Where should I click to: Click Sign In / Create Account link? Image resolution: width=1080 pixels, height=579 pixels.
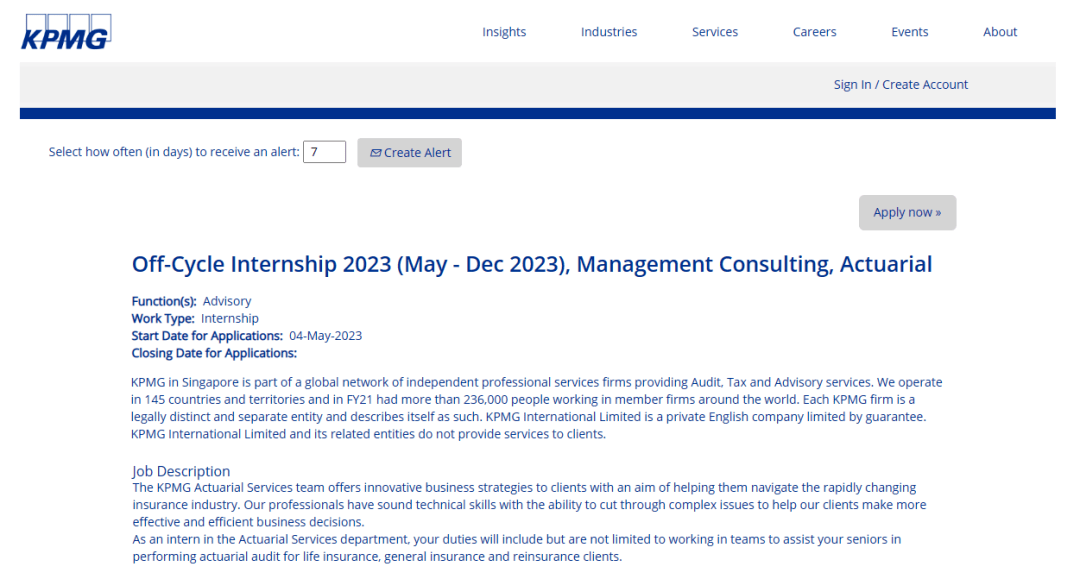pyautogui.click(x=901, y=85)
